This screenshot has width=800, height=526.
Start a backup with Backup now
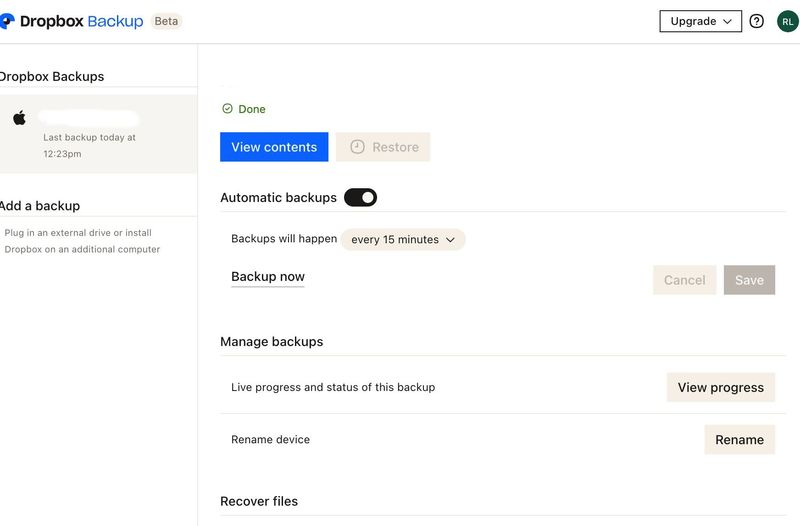268,277
